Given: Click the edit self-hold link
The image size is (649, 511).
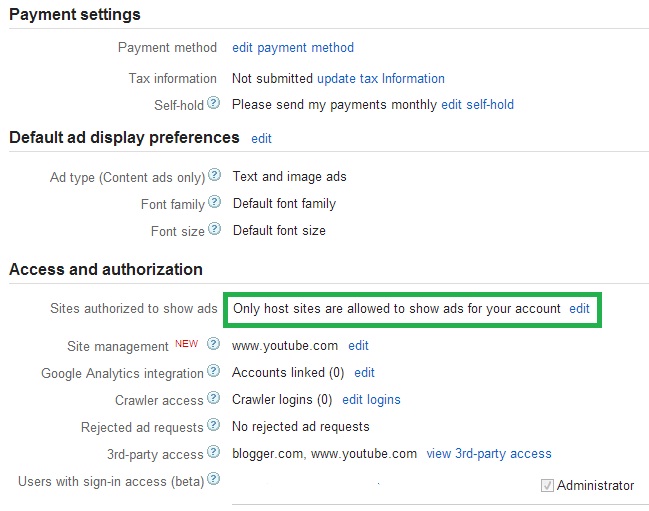Looking at the screenshot, I should 478,104.
